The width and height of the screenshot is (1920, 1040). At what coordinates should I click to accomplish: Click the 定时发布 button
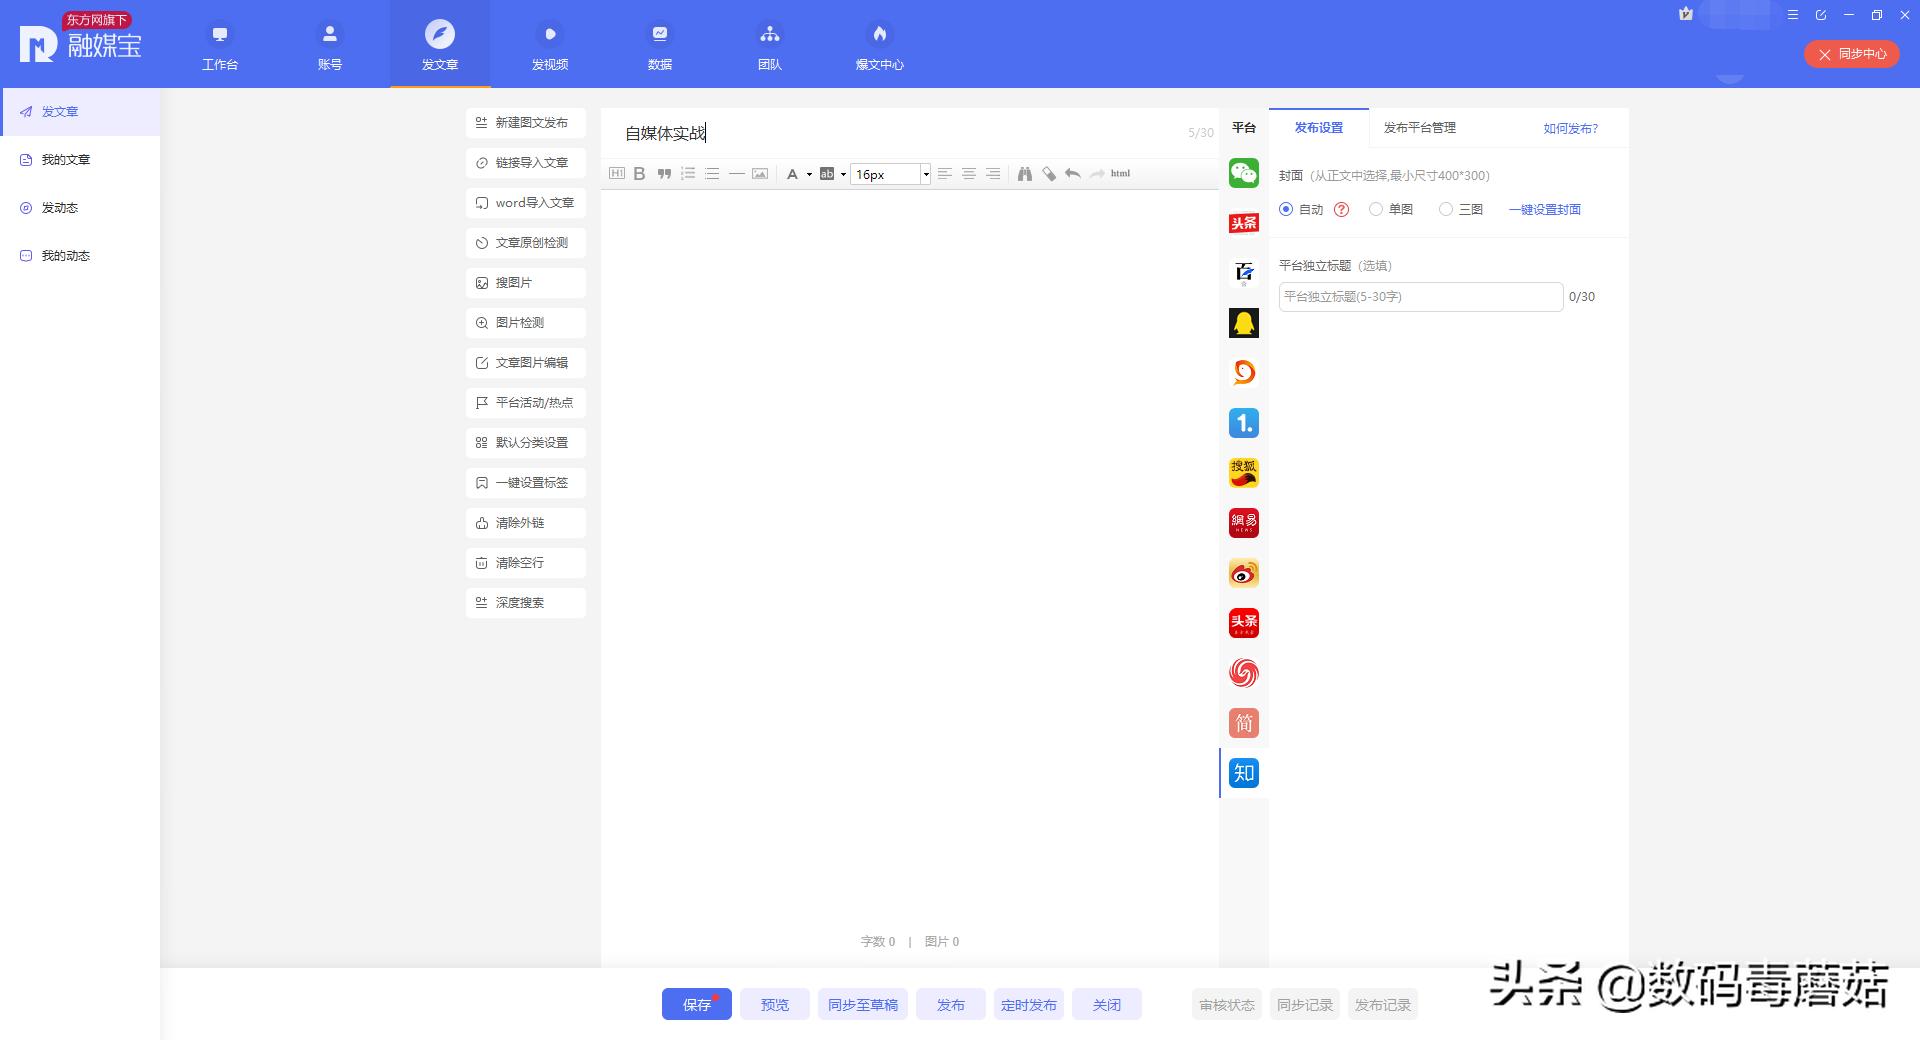[x=1028, y=1005]
